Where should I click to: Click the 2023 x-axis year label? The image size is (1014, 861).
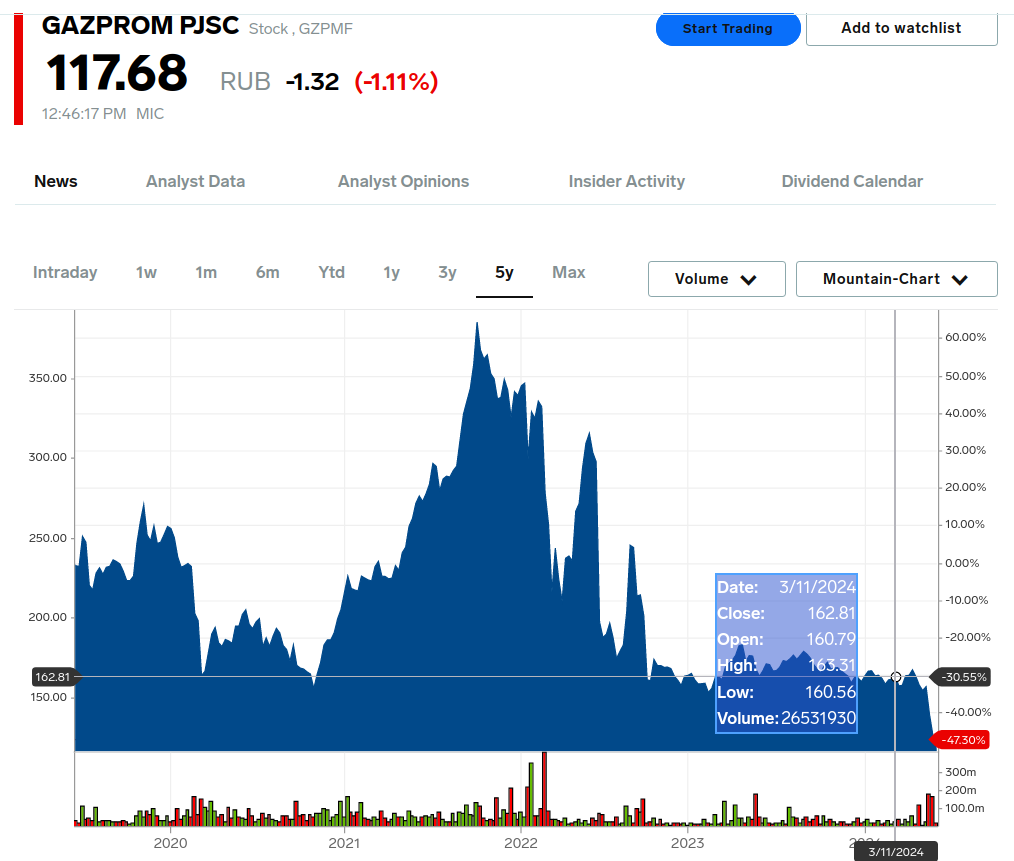[687, 843]
